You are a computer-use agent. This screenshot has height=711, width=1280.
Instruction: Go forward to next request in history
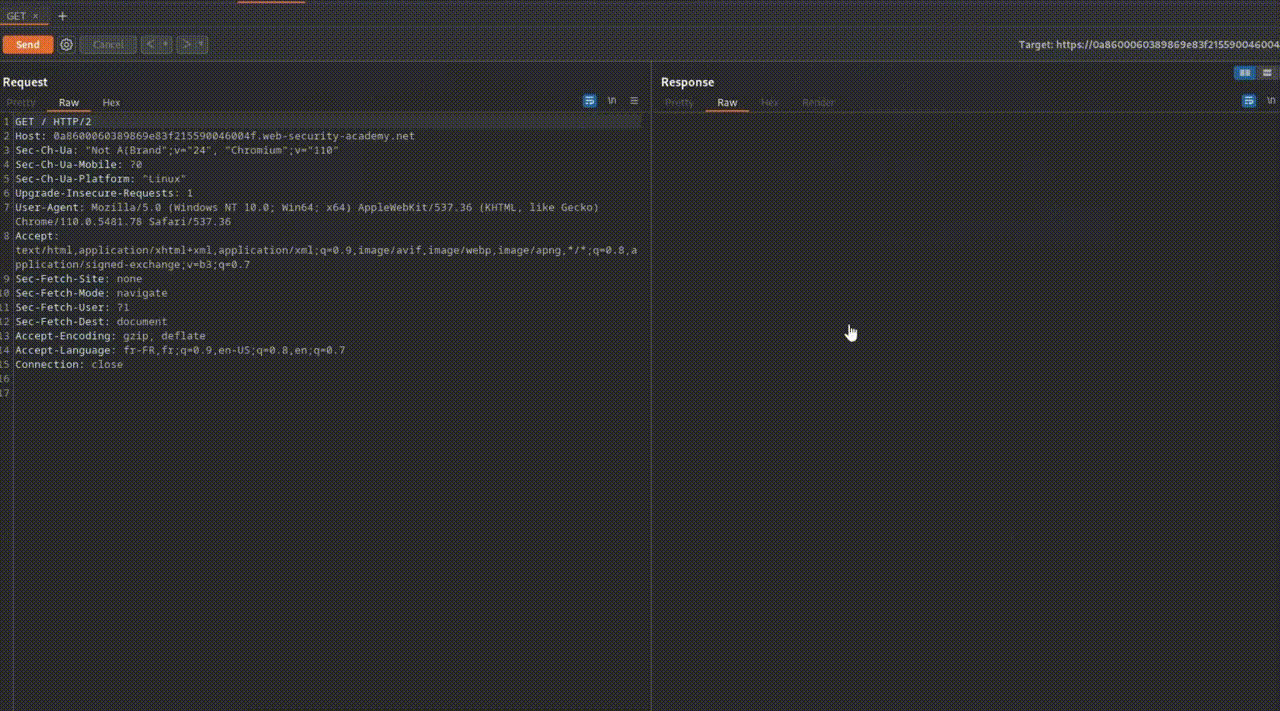click(x=185, y=44)
